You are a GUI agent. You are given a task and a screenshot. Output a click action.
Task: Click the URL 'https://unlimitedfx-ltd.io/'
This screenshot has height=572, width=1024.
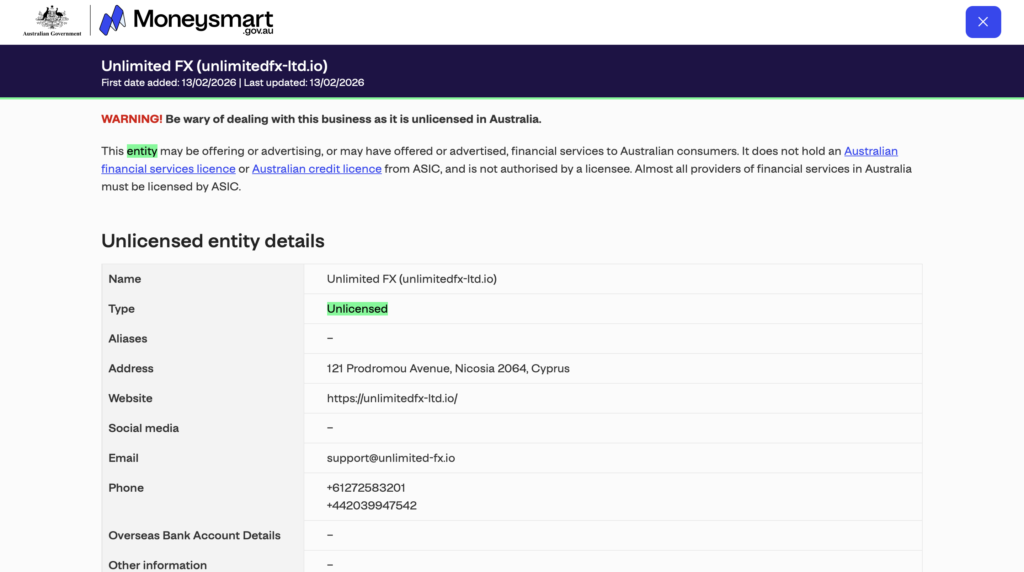pyautogui.click(x=392, y=398)
